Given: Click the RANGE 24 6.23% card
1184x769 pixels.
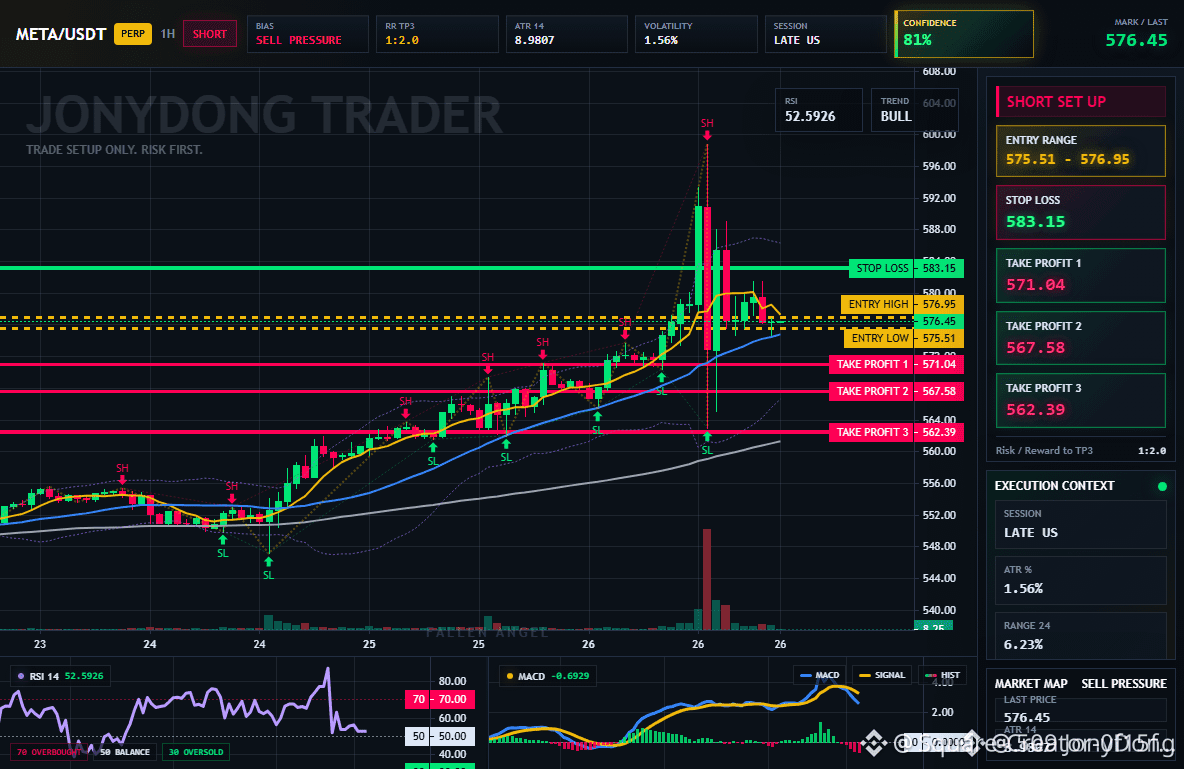Looking at the screenshot, I should tap(1081, 636).
